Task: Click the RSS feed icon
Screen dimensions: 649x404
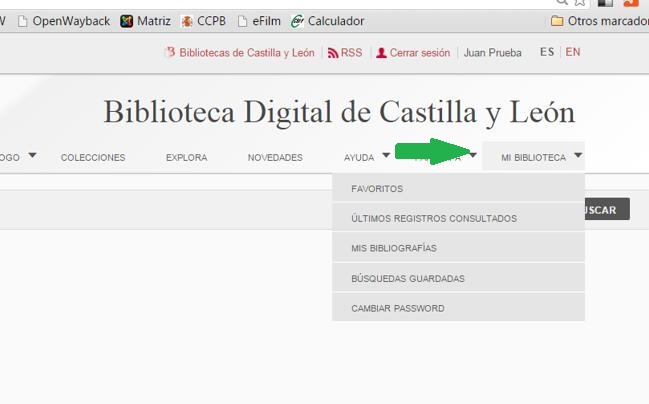Action: [x=333, y=53]
